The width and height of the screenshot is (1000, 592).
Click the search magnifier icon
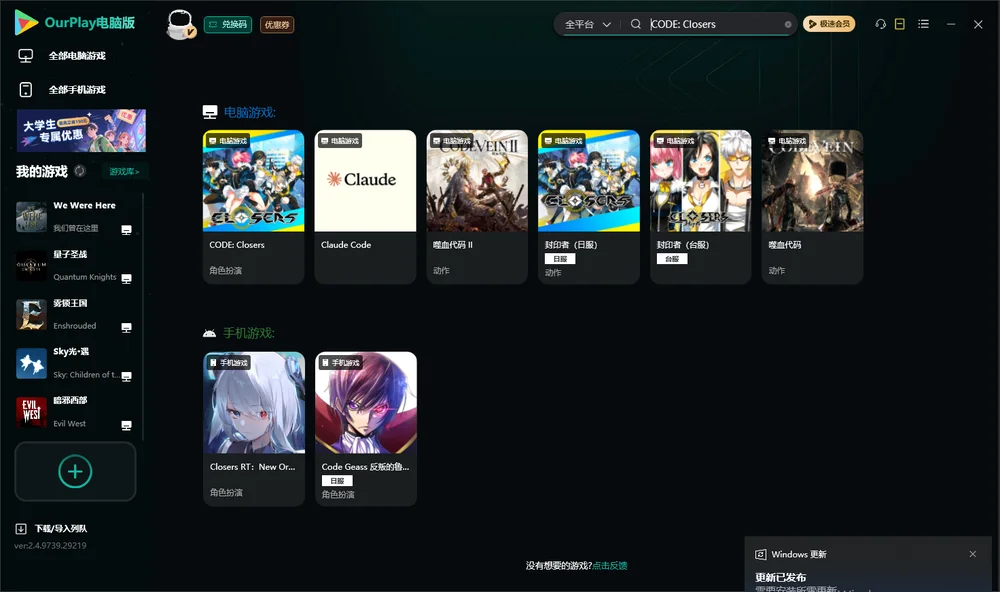pos(635,24)
